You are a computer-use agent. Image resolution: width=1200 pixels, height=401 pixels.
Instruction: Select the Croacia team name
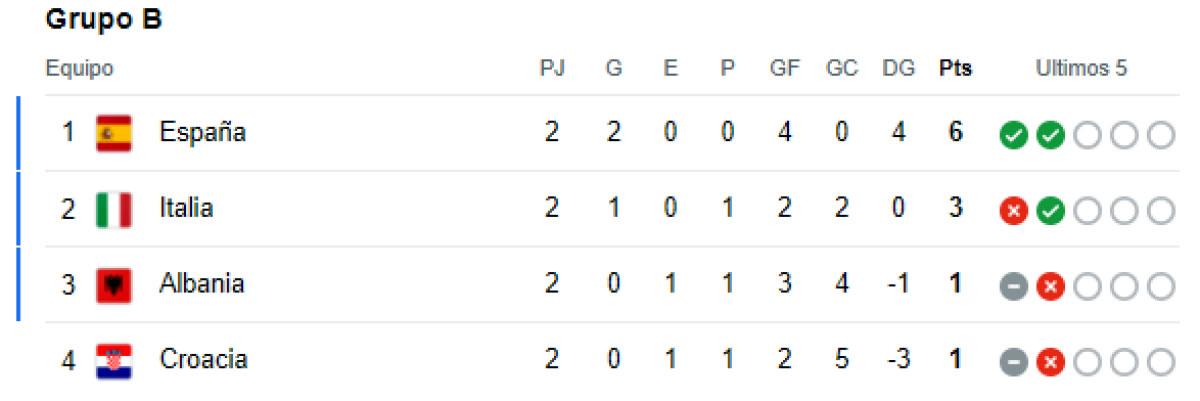pyautogui.click(x=203, y=359)
